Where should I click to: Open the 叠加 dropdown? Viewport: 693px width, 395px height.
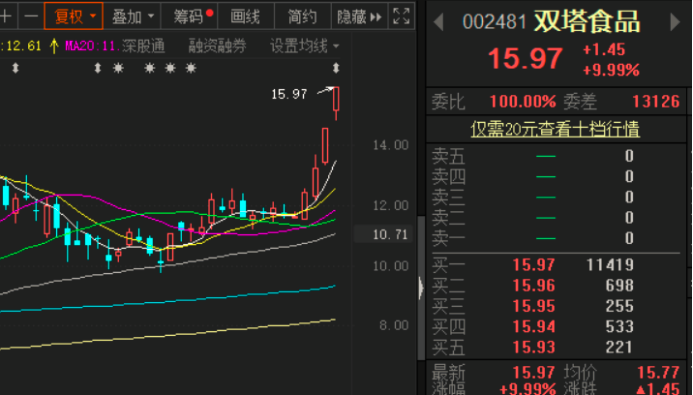point(133,16)
